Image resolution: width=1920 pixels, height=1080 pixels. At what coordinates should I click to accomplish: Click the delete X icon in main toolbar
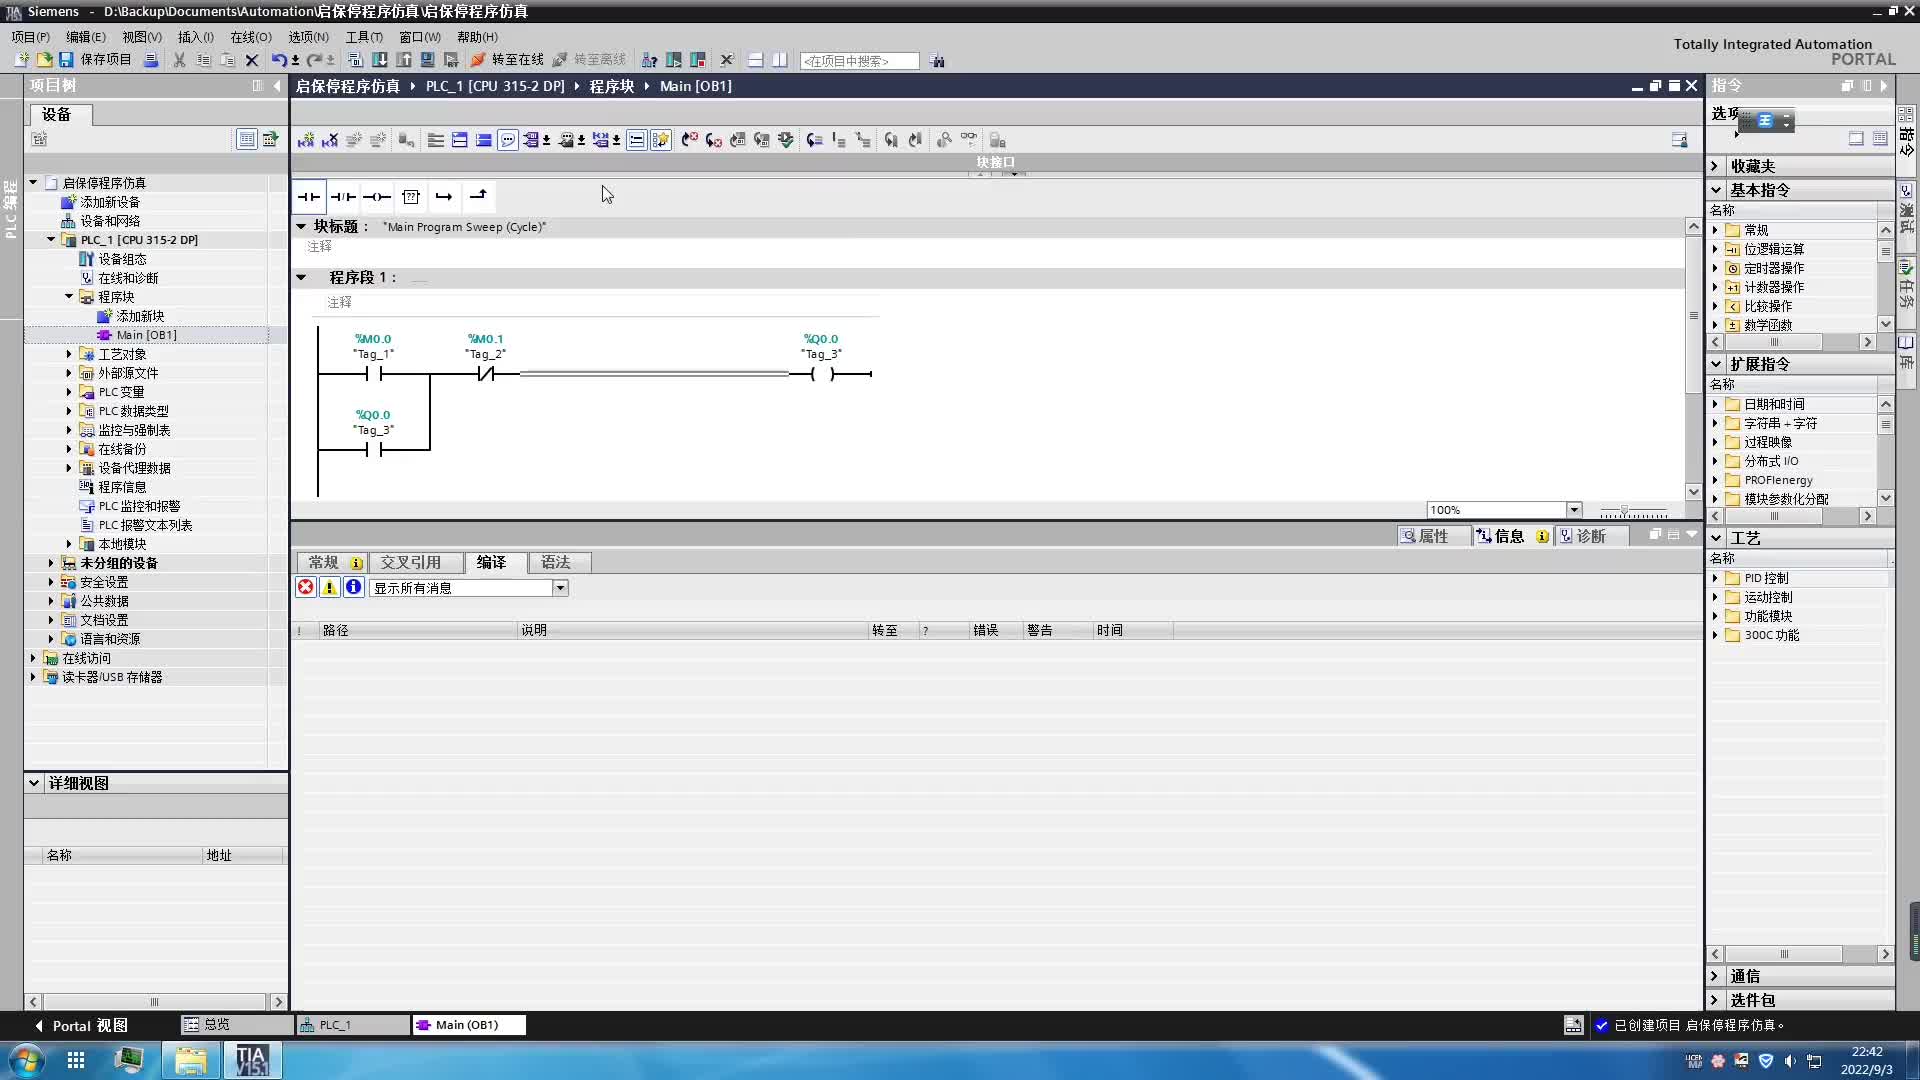pos(252,60)
